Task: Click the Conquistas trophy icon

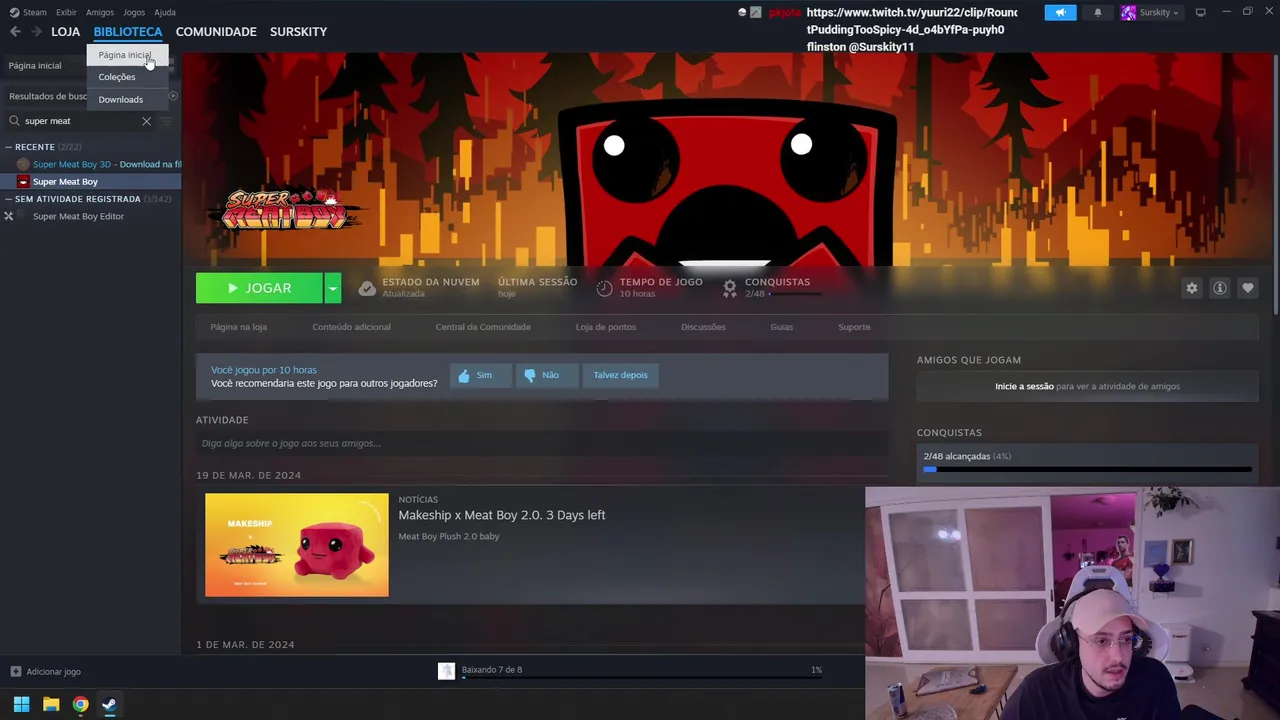Action: pyautogui.click(x=730, y=288)
